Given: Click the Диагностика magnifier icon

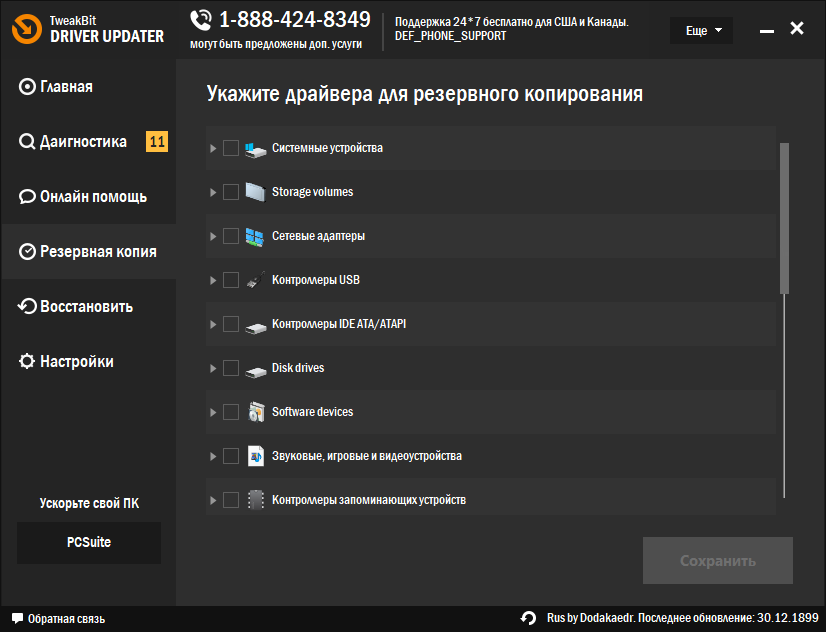Looking at the screenshot, I should point(27,142).
